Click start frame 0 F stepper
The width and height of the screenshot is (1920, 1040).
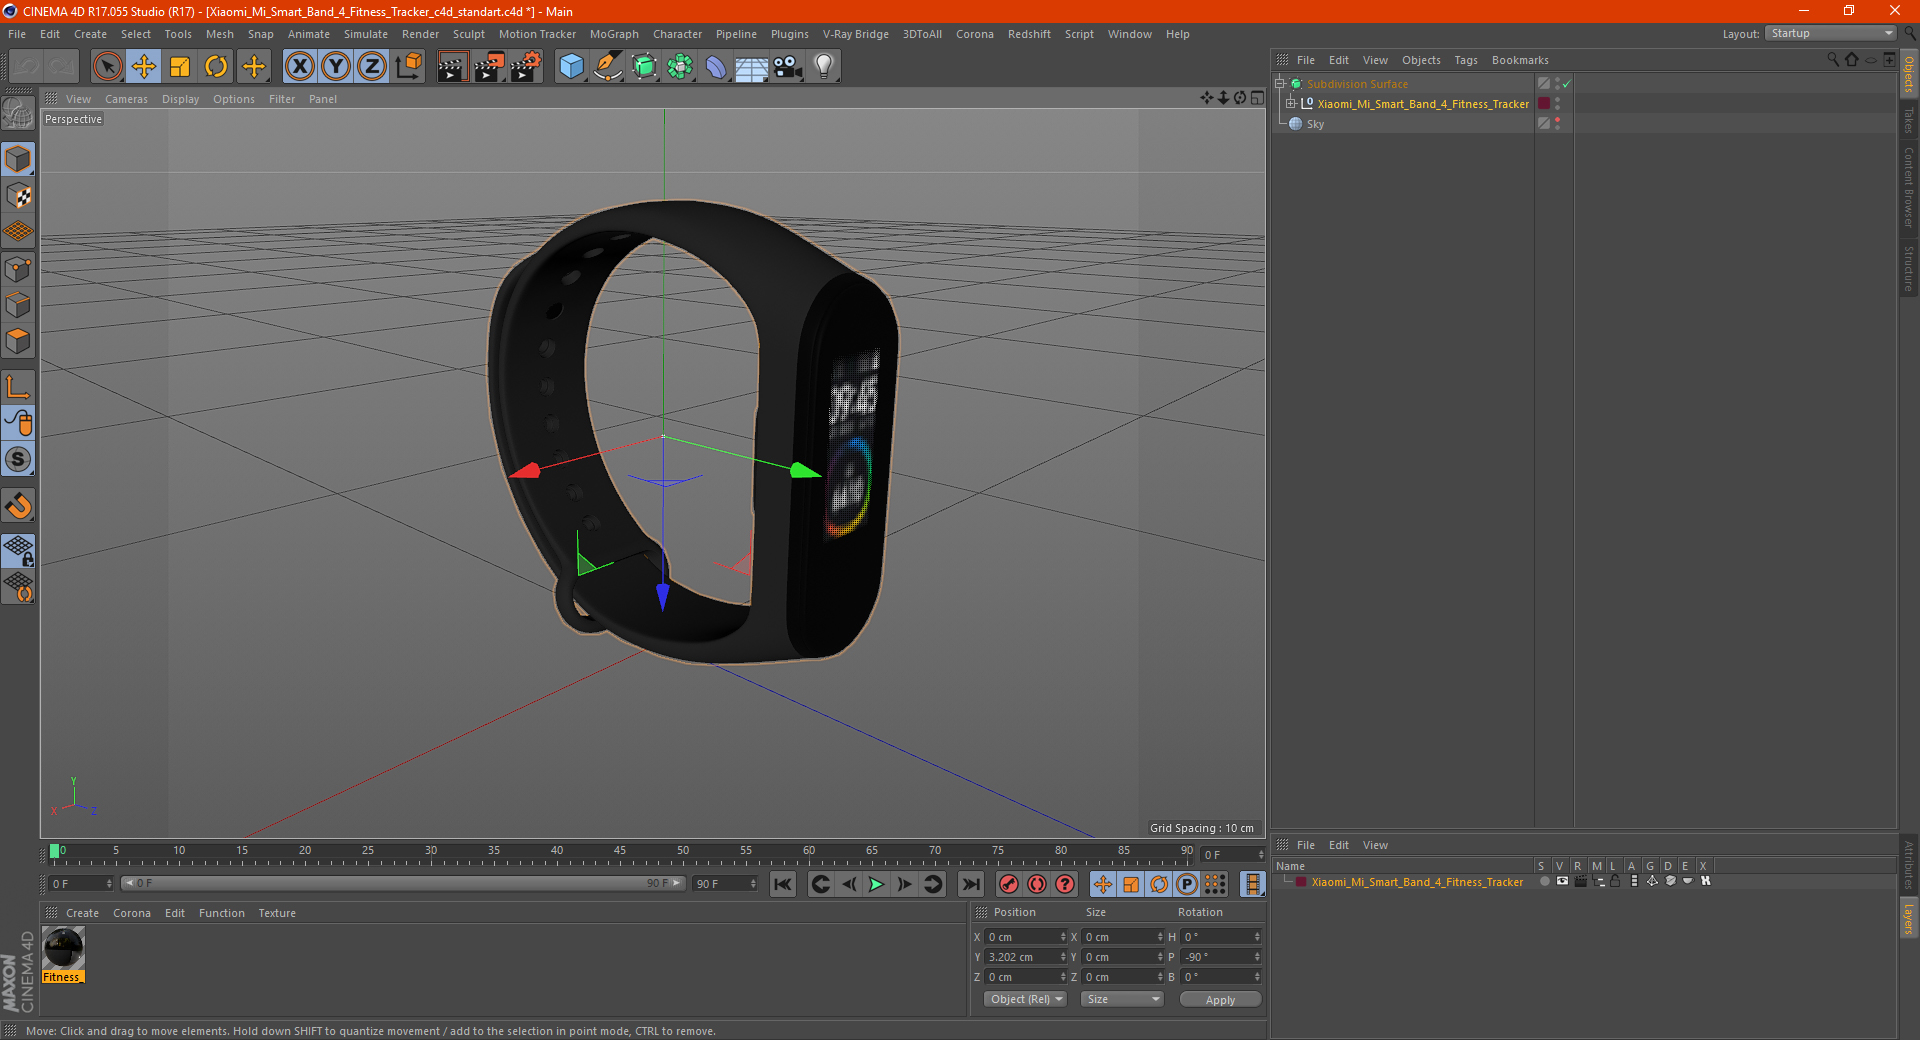[x=109, y=884]
